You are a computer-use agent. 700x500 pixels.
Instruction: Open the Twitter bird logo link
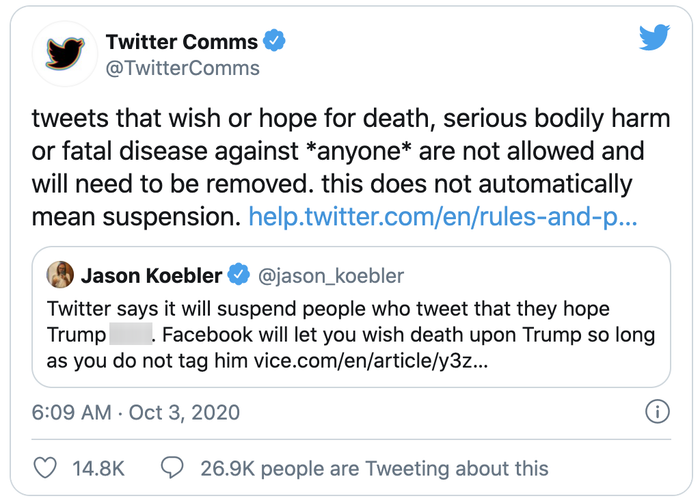point(653,39)
